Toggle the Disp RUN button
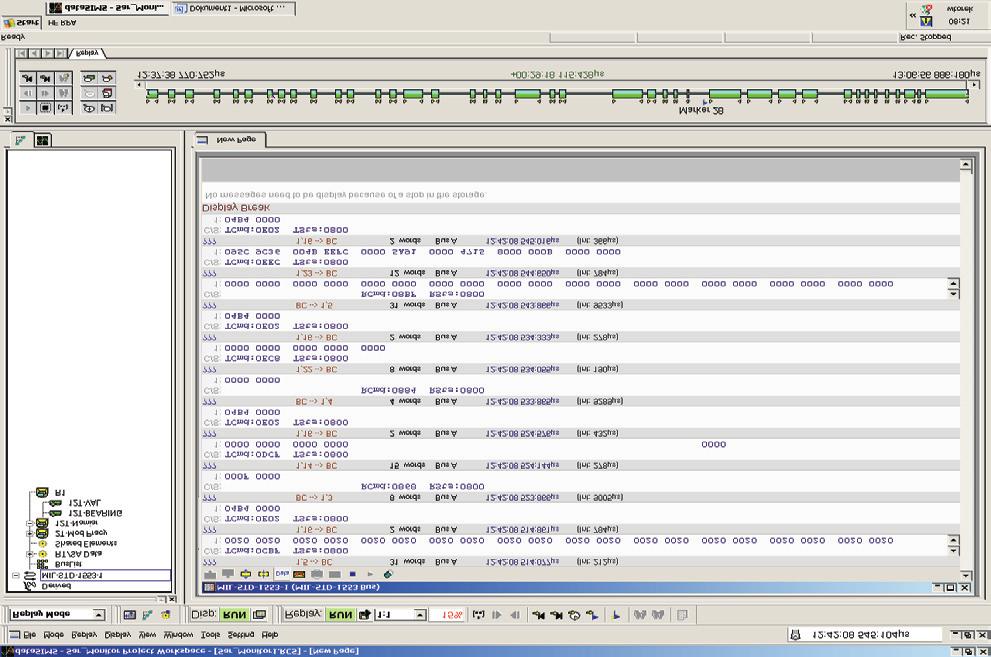Screen dimensions: 991x657 (x=234, y=615)
